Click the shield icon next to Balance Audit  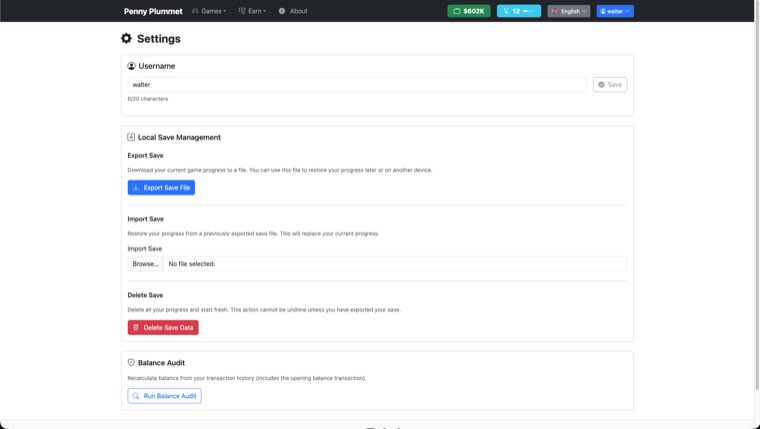(x=132, y=362)
